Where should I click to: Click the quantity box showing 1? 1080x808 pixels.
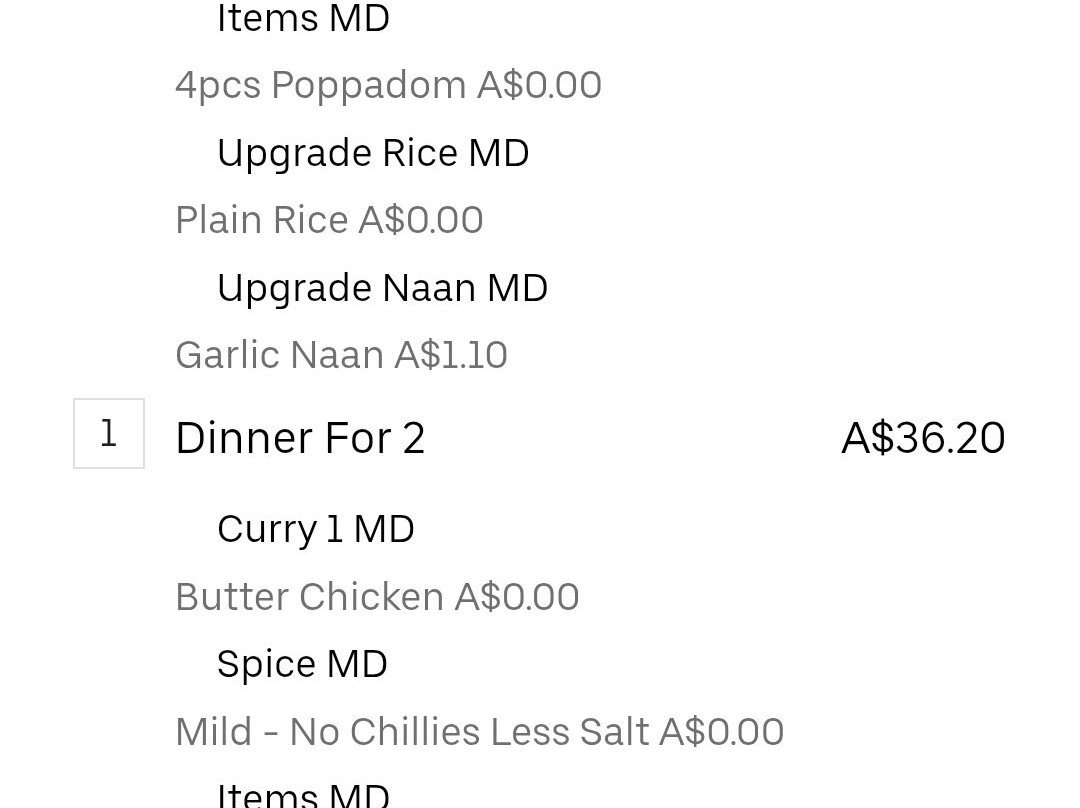pyautogui.click(x=109, y=433)
